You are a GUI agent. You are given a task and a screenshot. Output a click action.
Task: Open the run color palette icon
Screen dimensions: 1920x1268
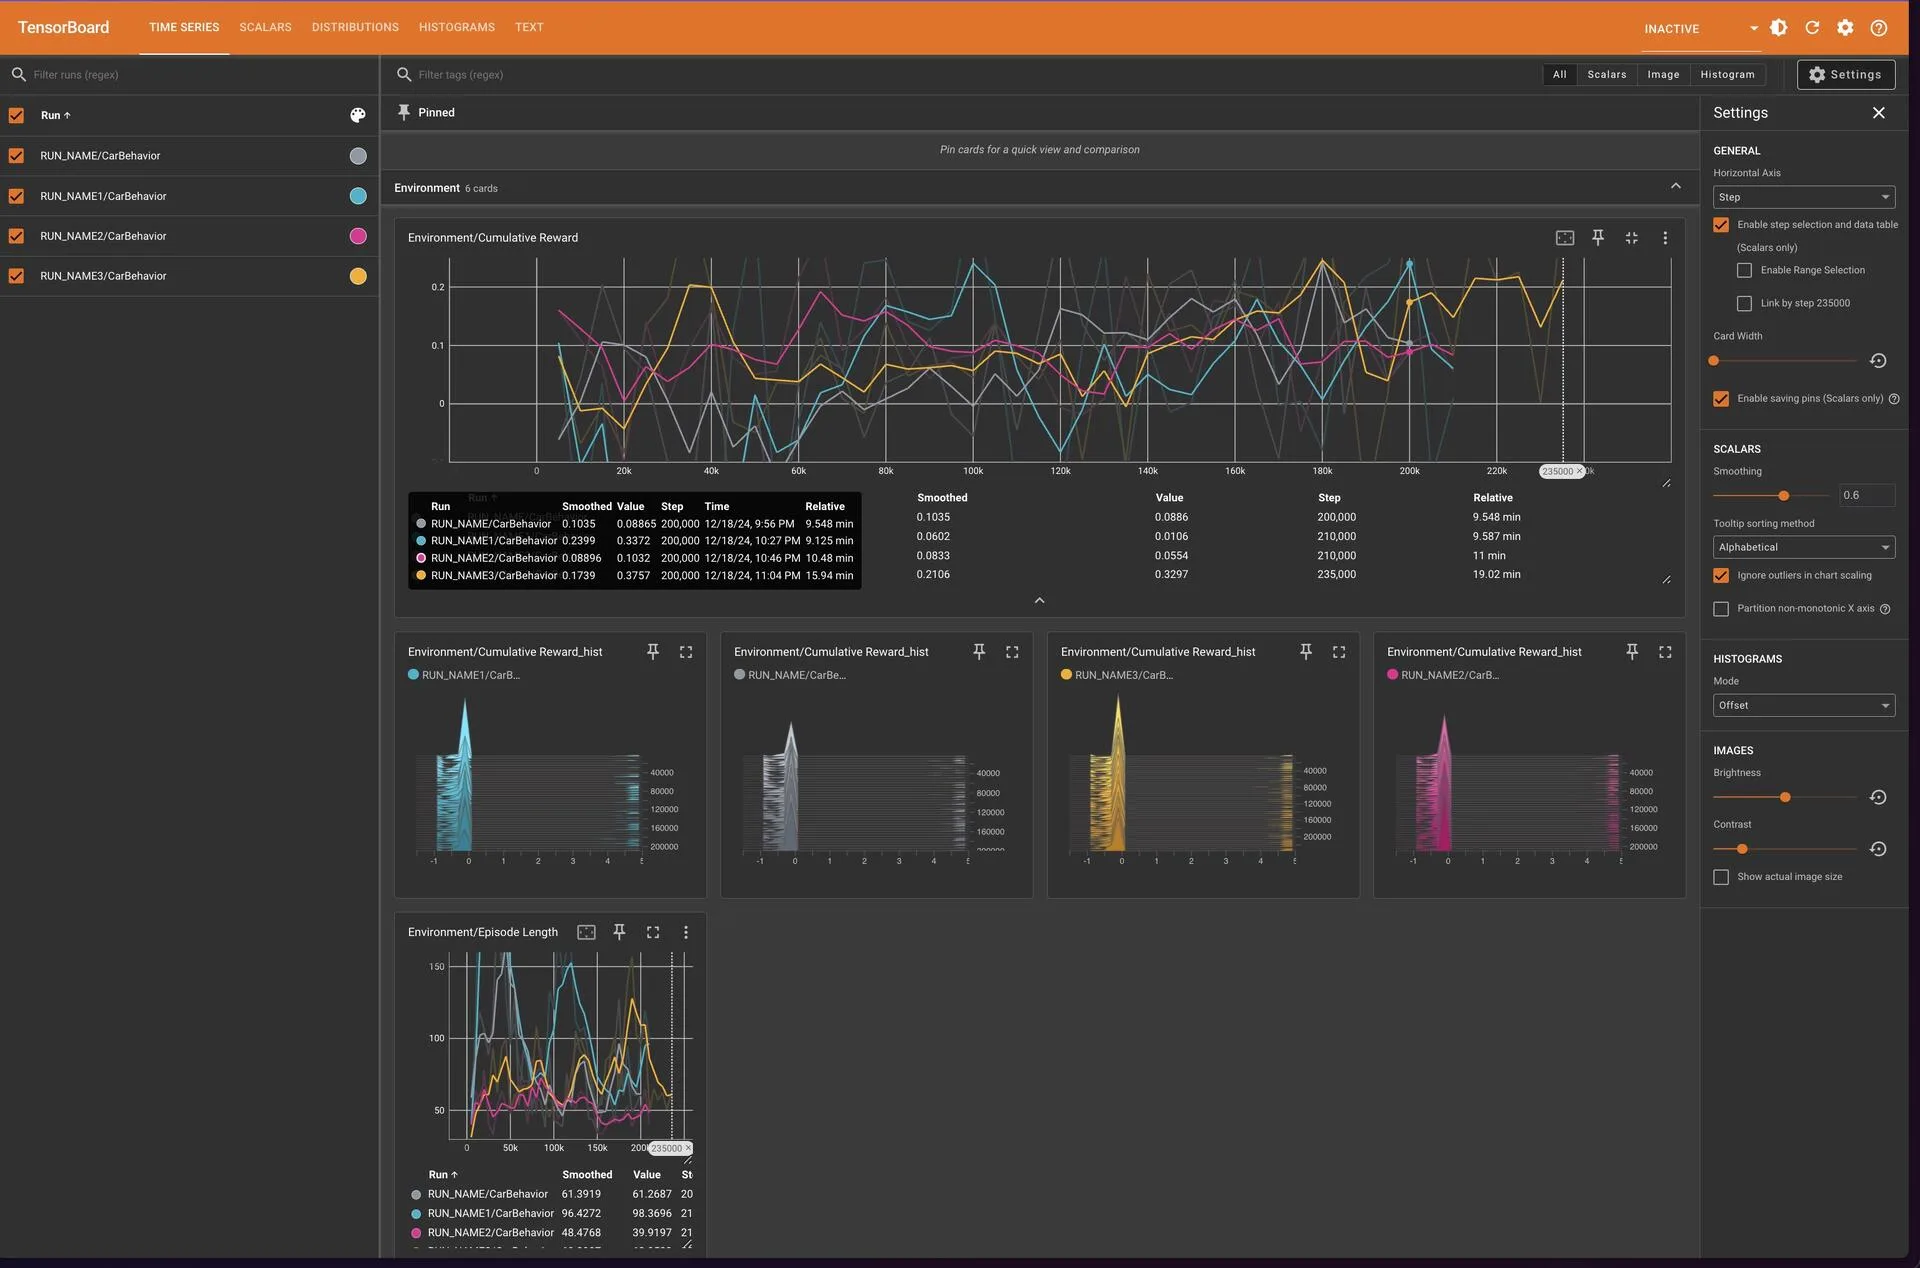[x=358, y=116]
